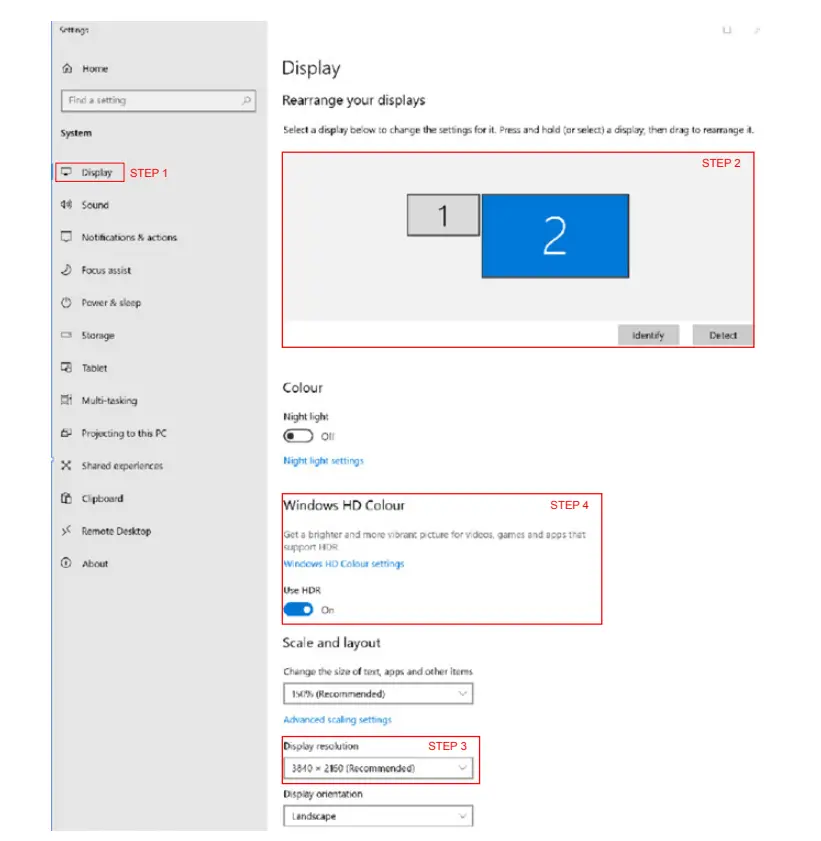Click the Display monitor icon in sidebar
Viewport: 821px width, 841px height.
pos(66,172)
